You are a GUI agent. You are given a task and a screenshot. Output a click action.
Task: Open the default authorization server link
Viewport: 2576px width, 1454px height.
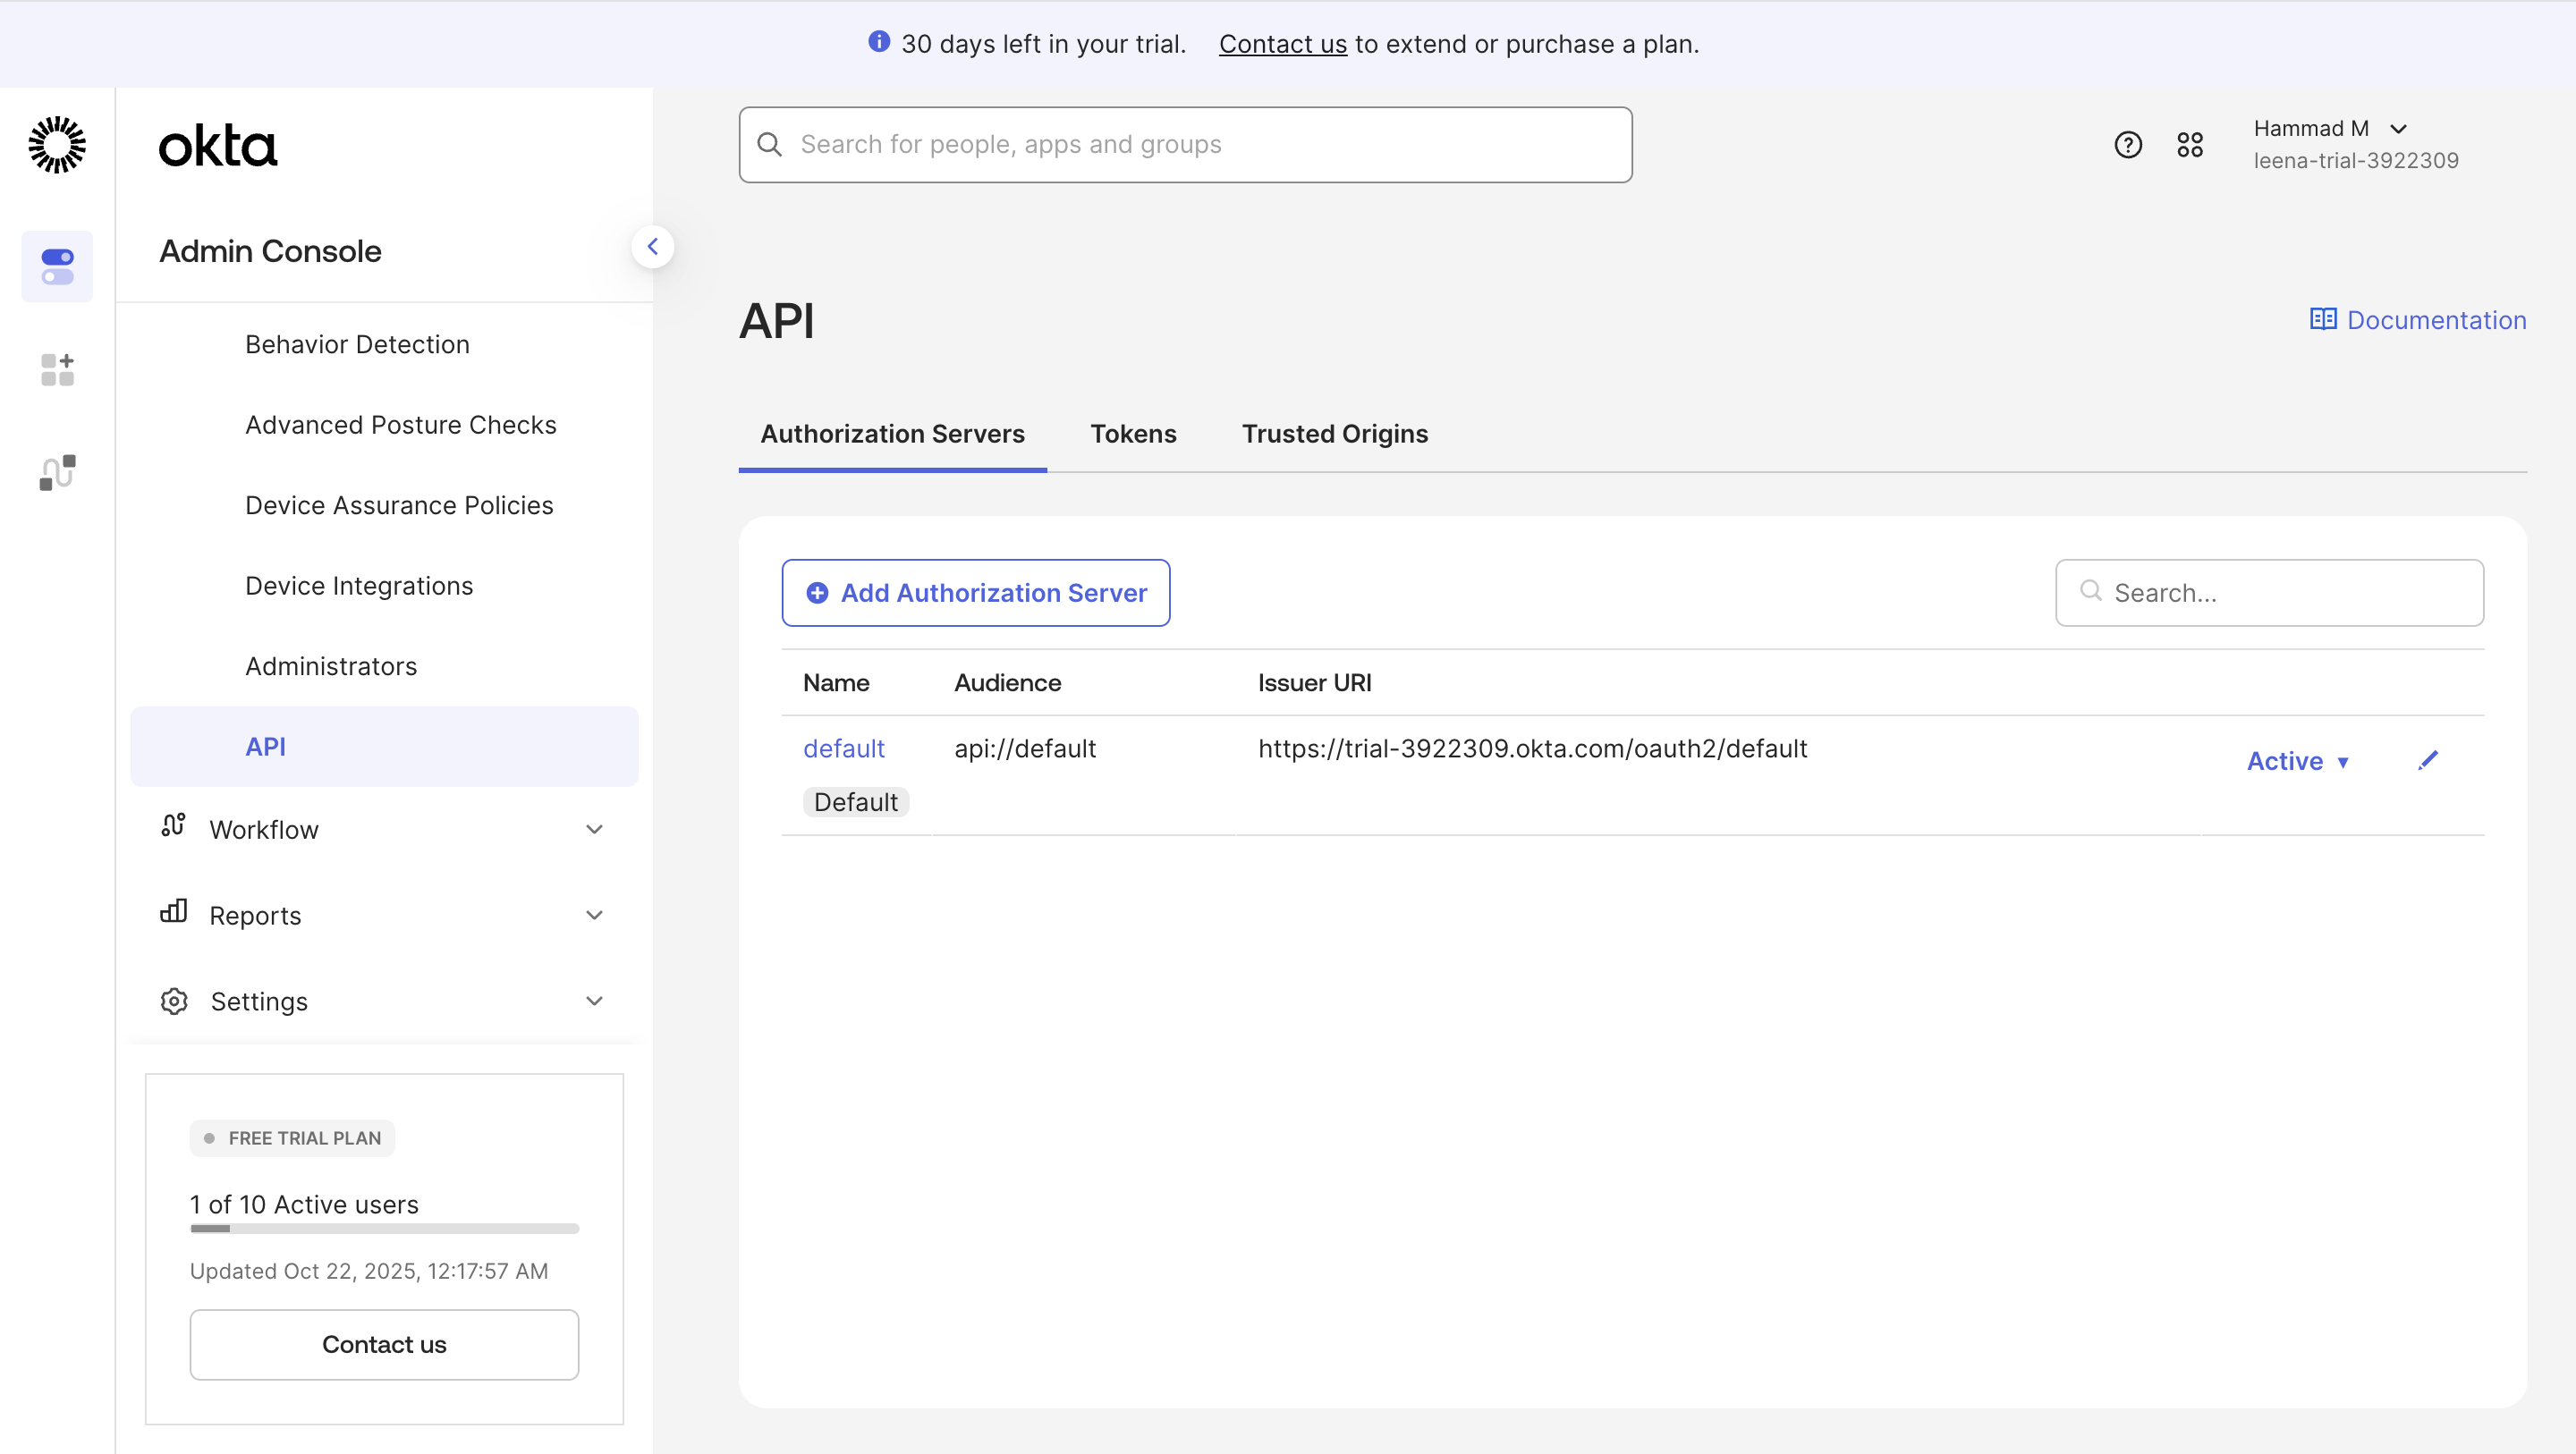coord(843,749)
